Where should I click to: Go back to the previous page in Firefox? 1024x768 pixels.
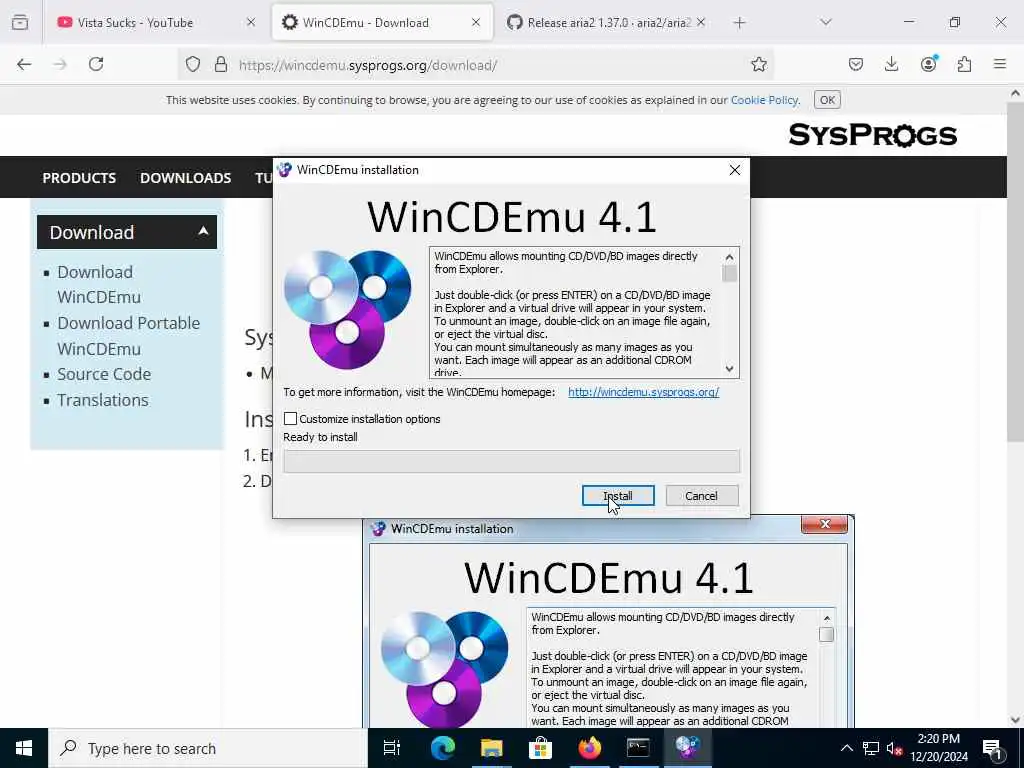tap(24, 64)
